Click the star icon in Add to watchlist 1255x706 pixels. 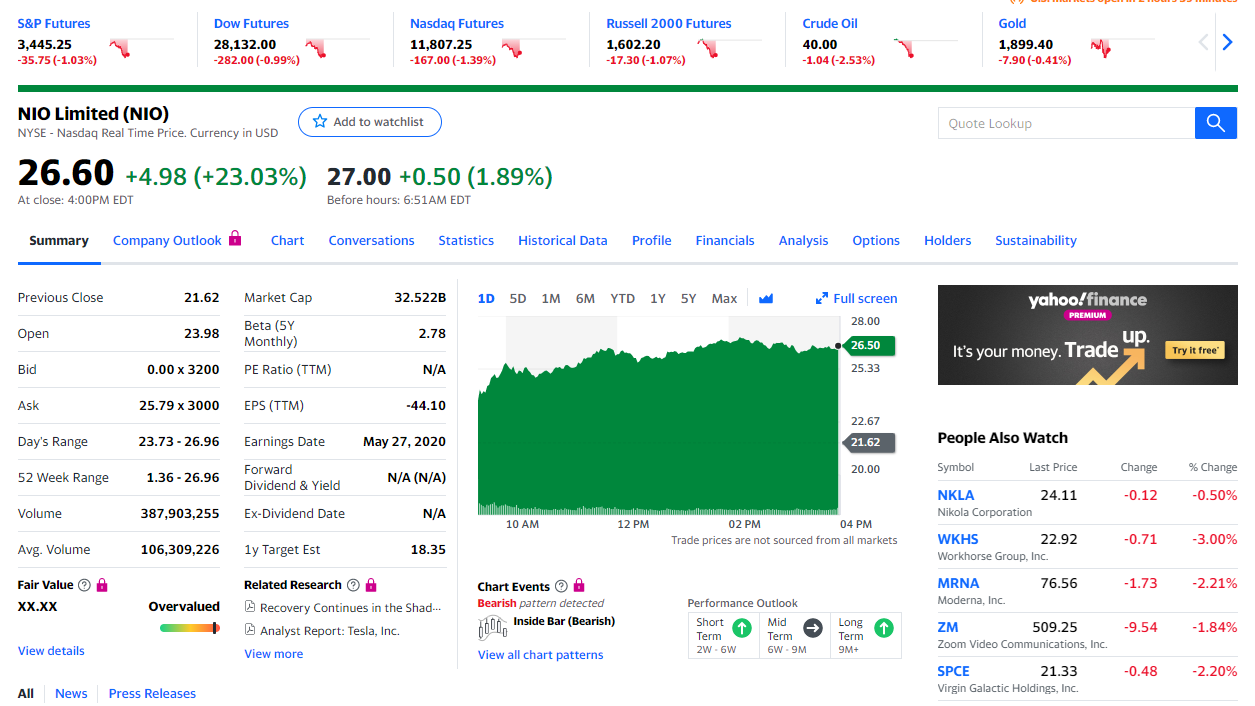pos(320,122)
